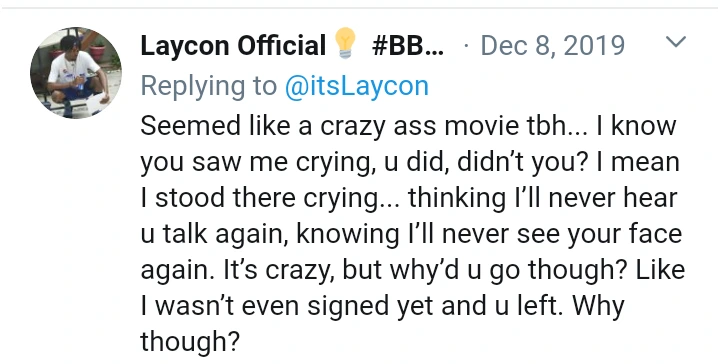Click the final word 'though?' in tweet
This screenshot has width=720, height=364.
coord(190,342)
